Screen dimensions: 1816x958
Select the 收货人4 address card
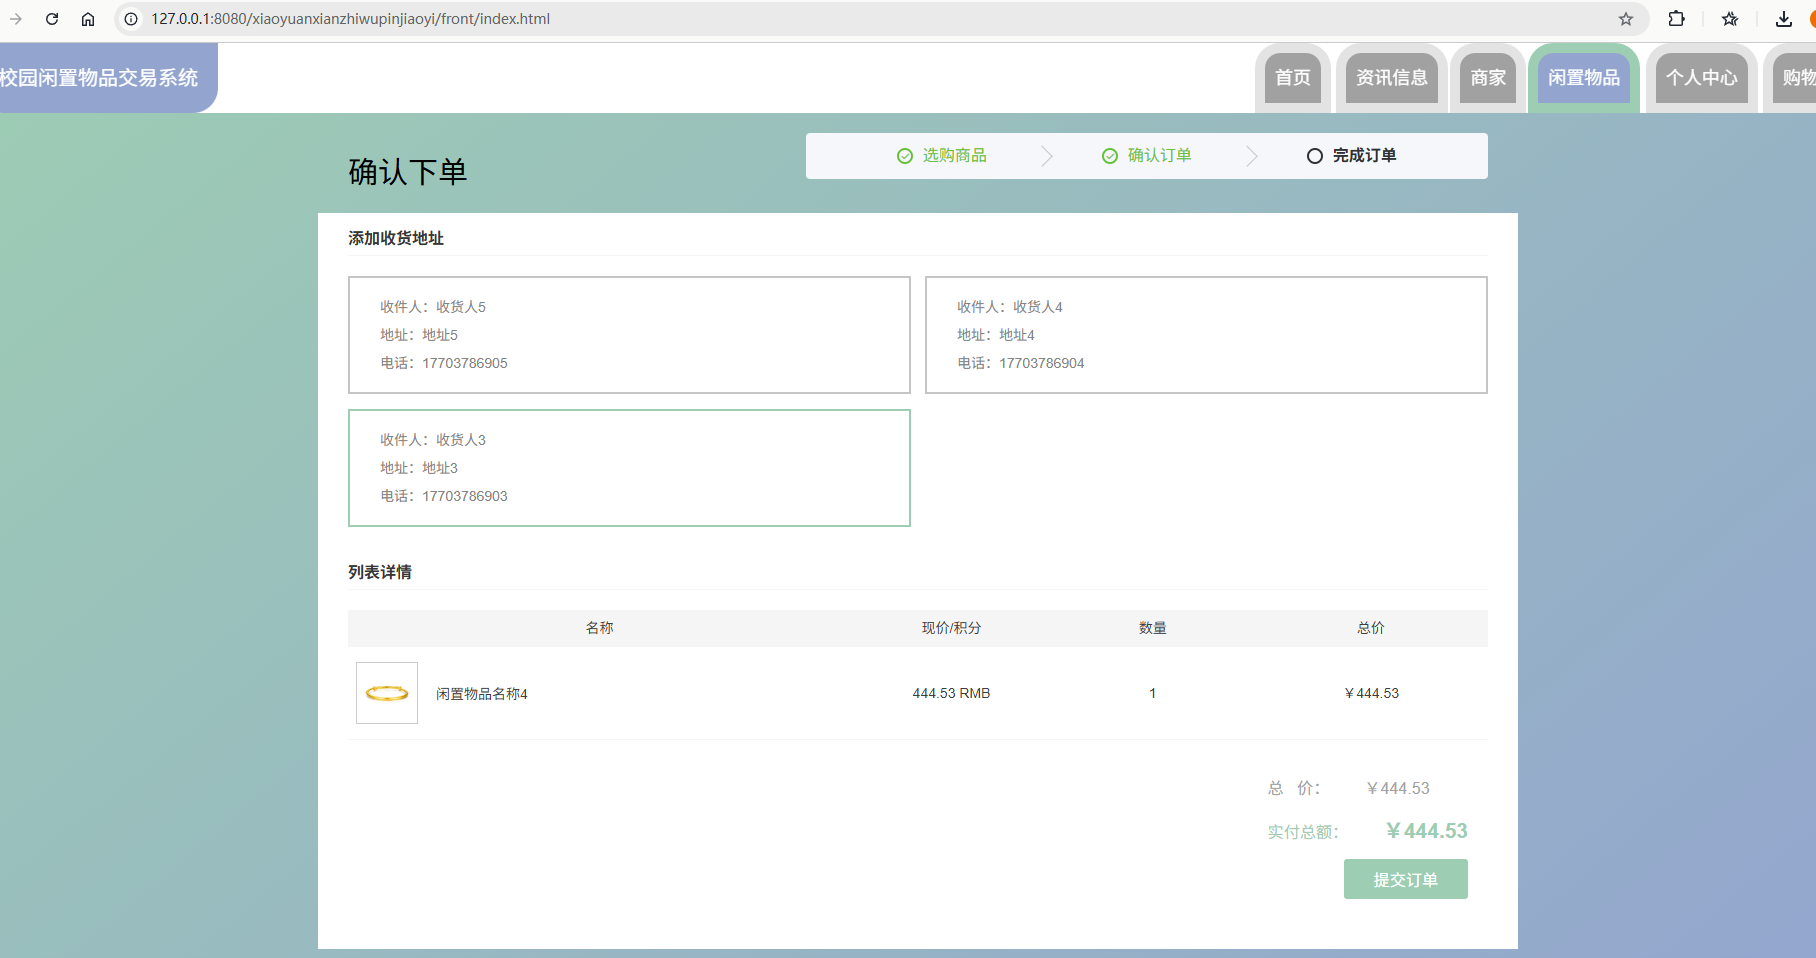click(x=1206, y=335)
